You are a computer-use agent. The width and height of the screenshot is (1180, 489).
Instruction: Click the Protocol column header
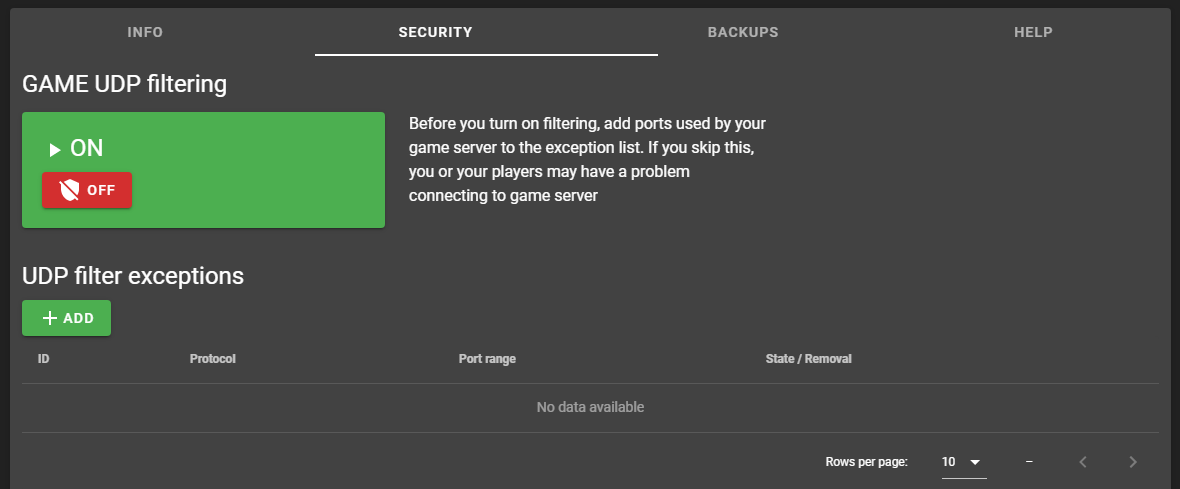[x=212, y=358]
